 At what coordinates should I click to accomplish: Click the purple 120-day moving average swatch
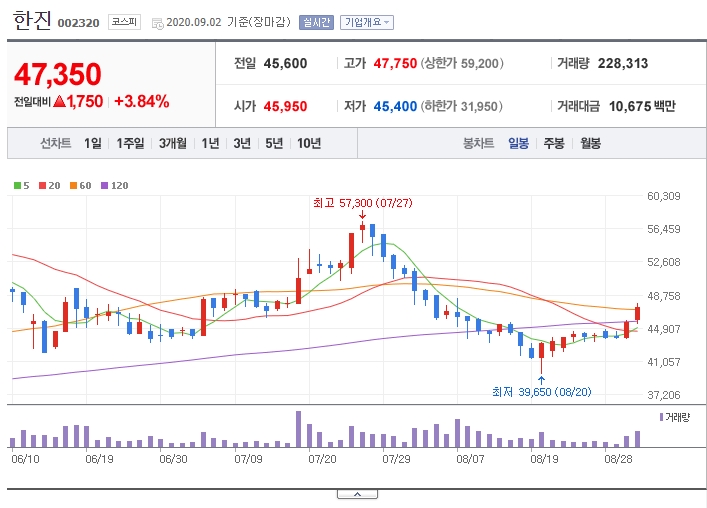105,185
